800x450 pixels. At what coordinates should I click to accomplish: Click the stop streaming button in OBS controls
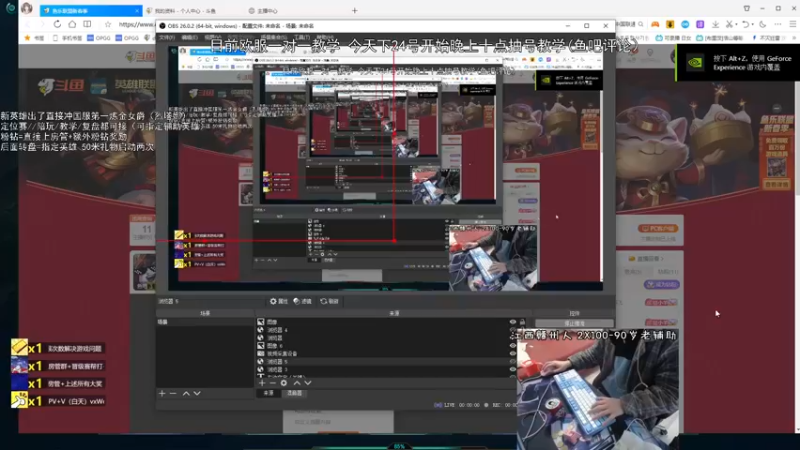(x=574, y=323)
